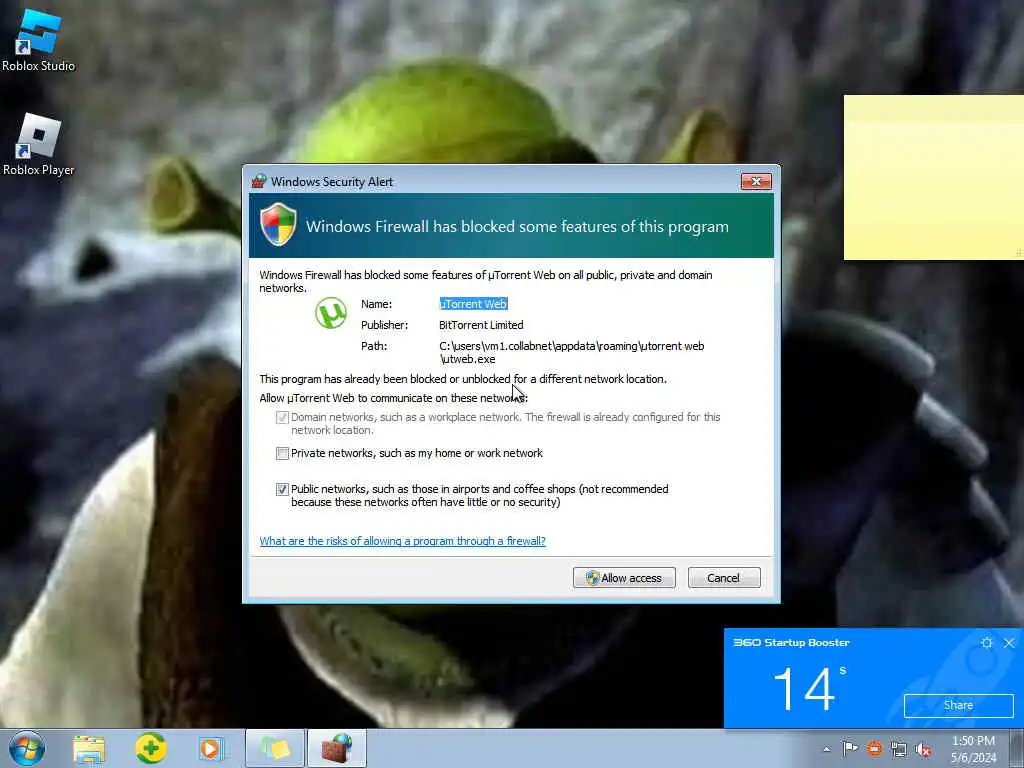Click the muted volume tray icon

[x=923, y=749]
